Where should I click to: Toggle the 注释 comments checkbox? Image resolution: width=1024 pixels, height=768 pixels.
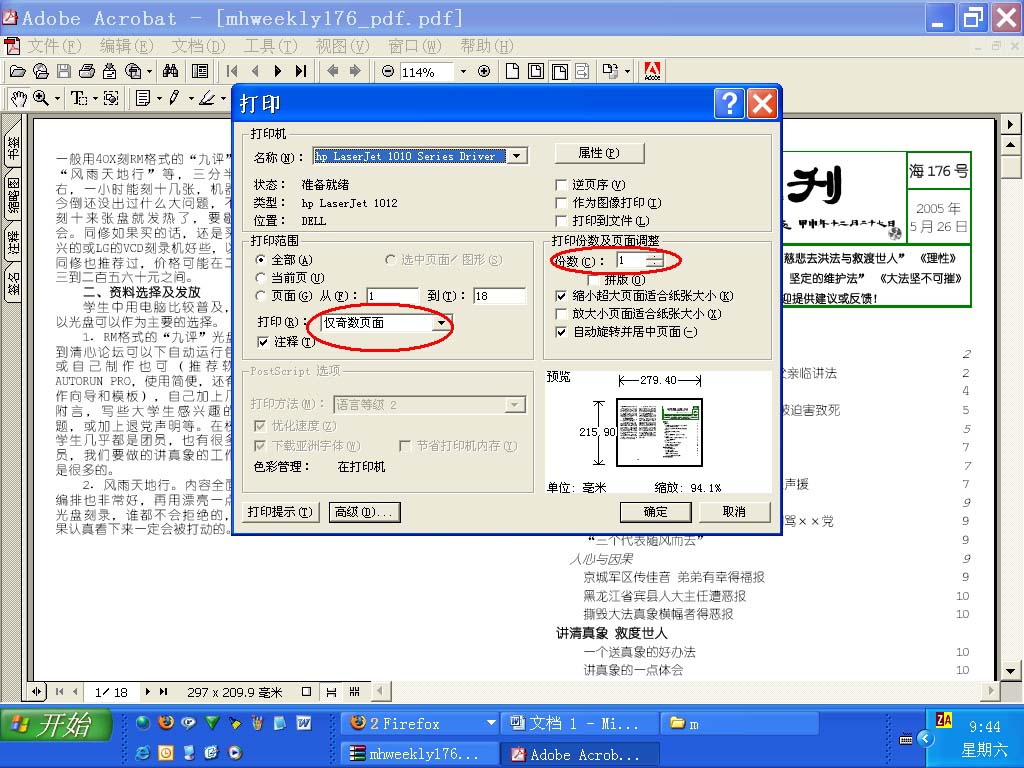(x=263, y=342)
